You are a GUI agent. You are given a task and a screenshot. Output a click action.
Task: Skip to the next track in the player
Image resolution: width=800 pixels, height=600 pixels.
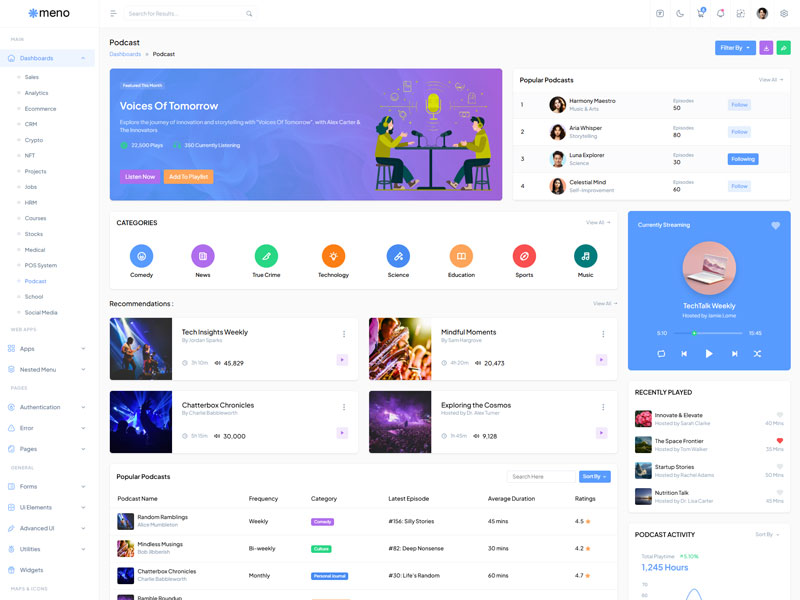(734, 353)
